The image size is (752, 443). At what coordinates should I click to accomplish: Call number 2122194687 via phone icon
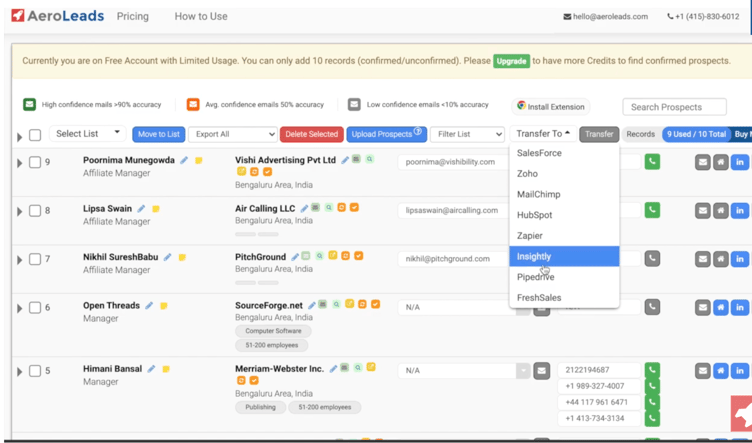[x=652, y=370]
